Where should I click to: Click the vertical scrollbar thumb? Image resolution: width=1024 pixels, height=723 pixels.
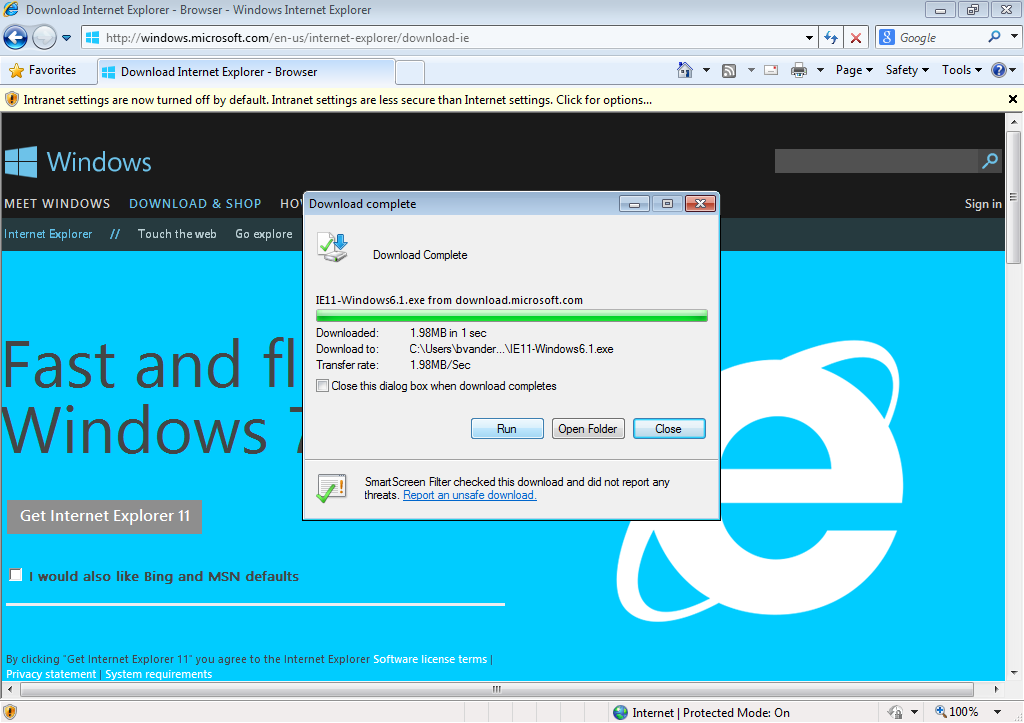pos(1013,197)
